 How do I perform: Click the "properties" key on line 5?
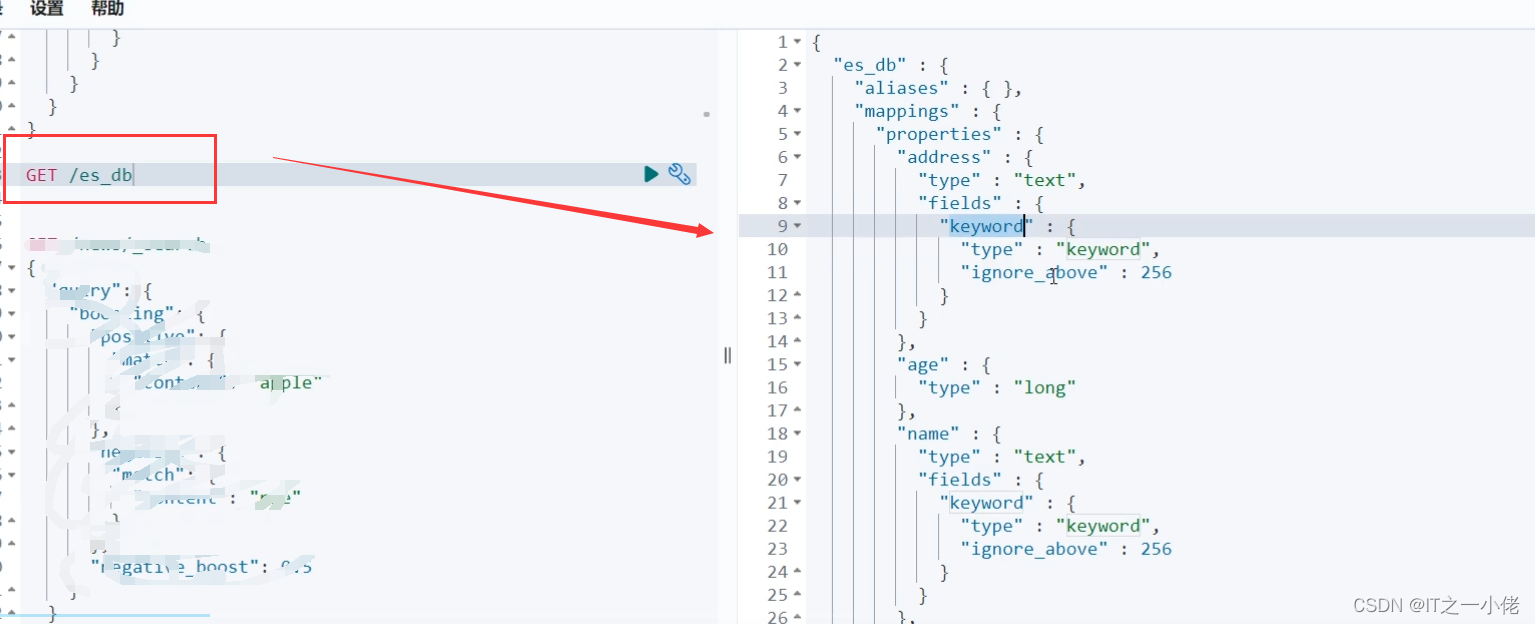tap(939, 134)
